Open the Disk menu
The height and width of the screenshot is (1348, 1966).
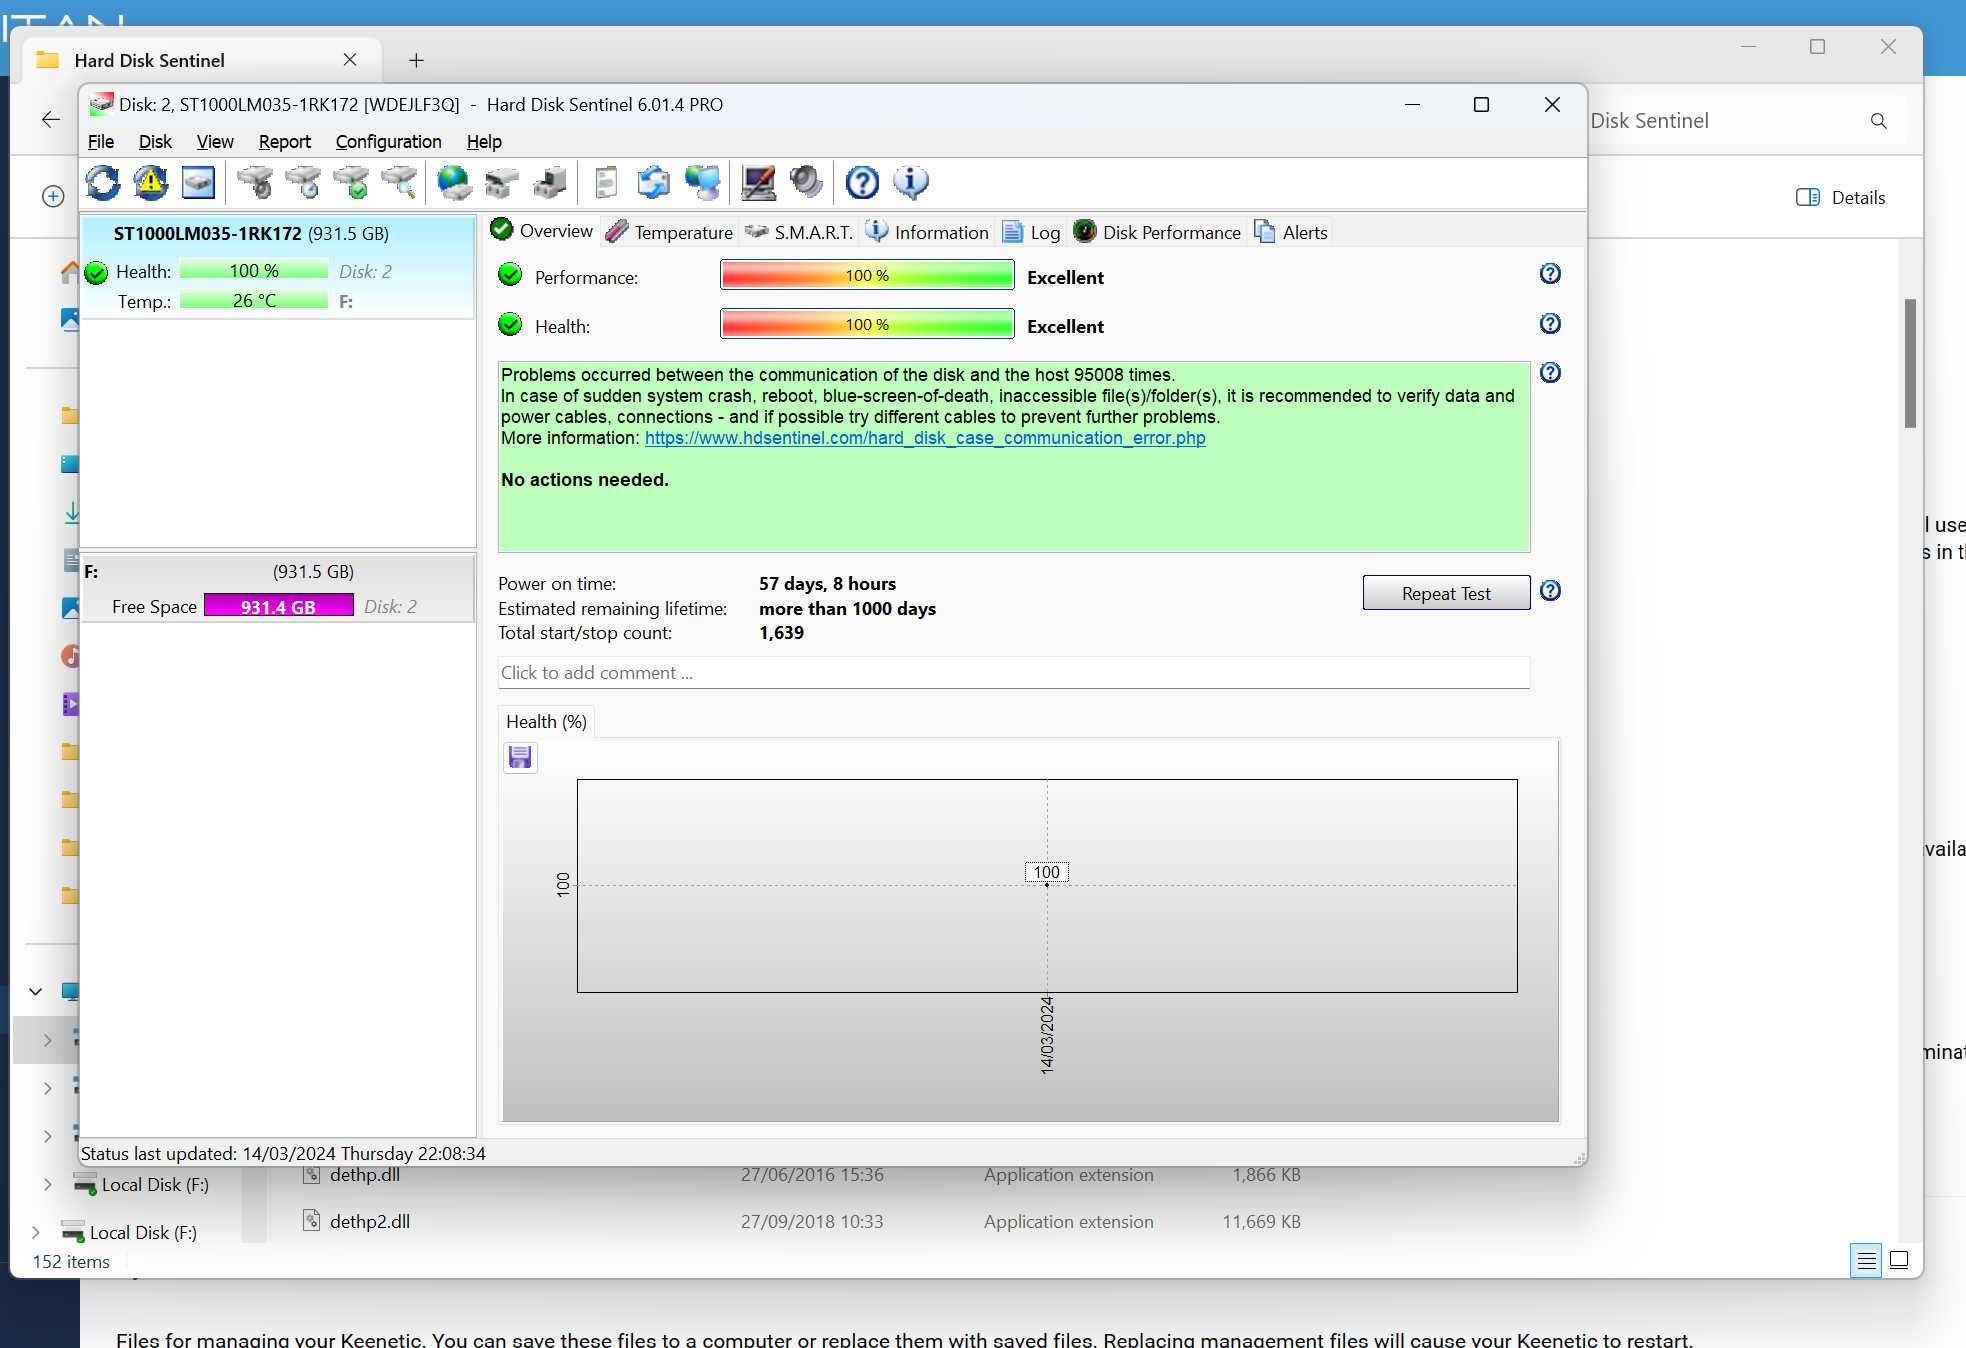pos(155,142)
